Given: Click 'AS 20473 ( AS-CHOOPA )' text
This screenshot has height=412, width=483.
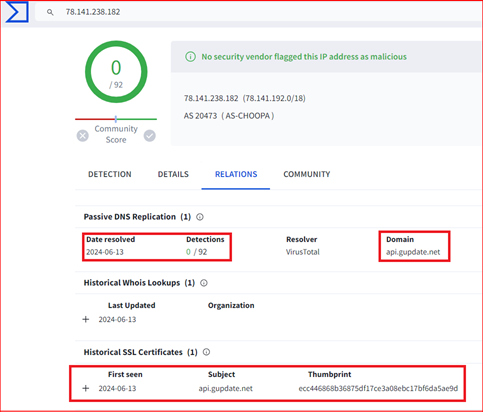Looking at the screenshot, I should click(229, 116).
